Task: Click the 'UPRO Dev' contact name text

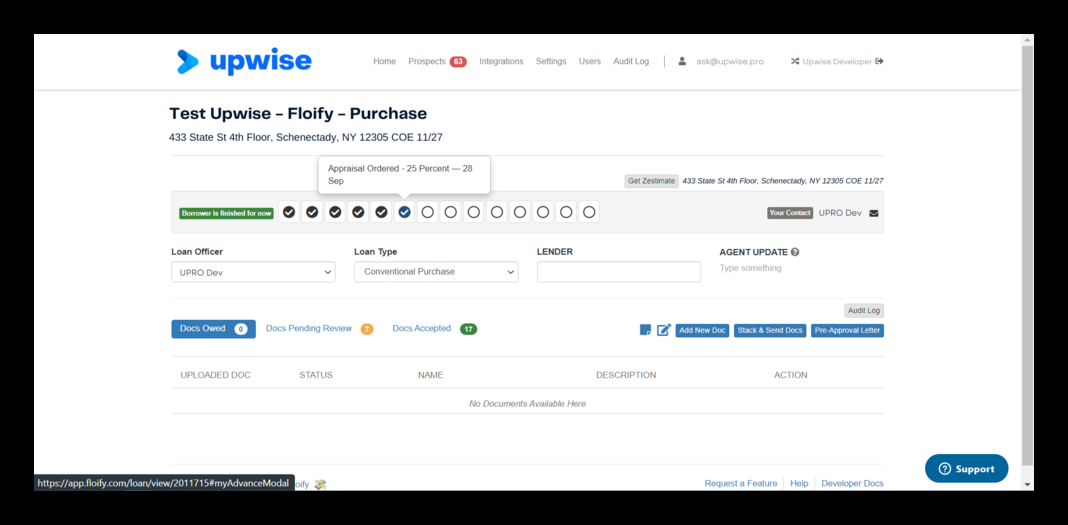Action: 840,213
